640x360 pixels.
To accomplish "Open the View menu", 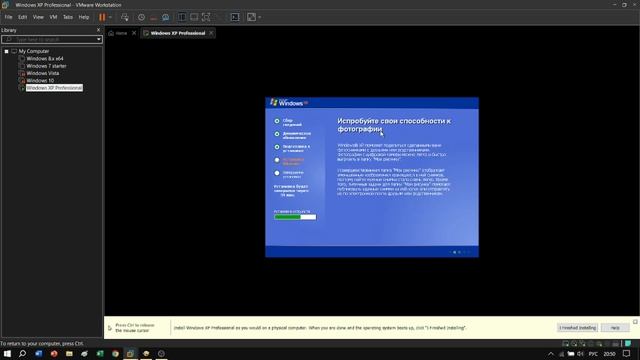I will click(x=38, y=17).
